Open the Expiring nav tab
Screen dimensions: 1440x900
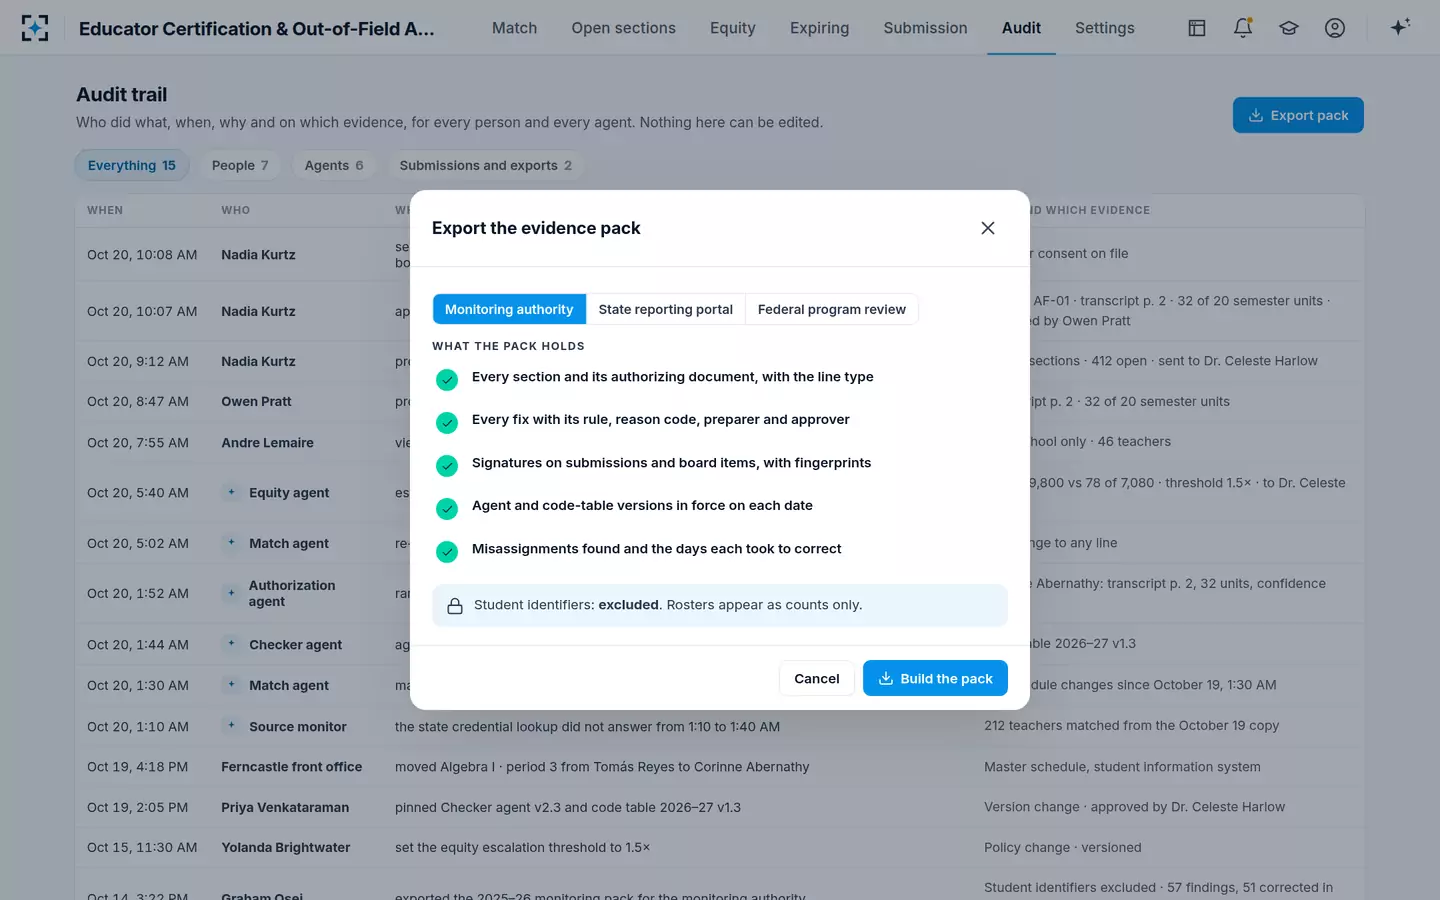pyautogui.click(x=819, y=28)
